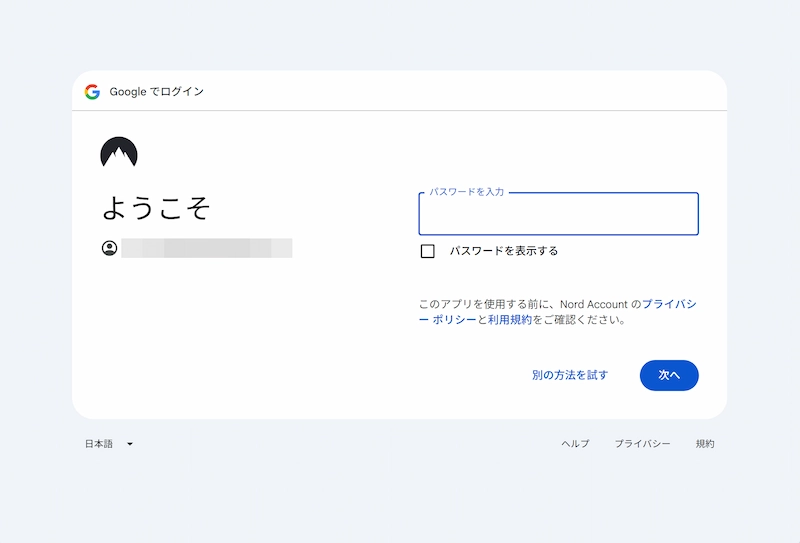Click the Google logo icon
800x543 pixels.
(92, 92)
